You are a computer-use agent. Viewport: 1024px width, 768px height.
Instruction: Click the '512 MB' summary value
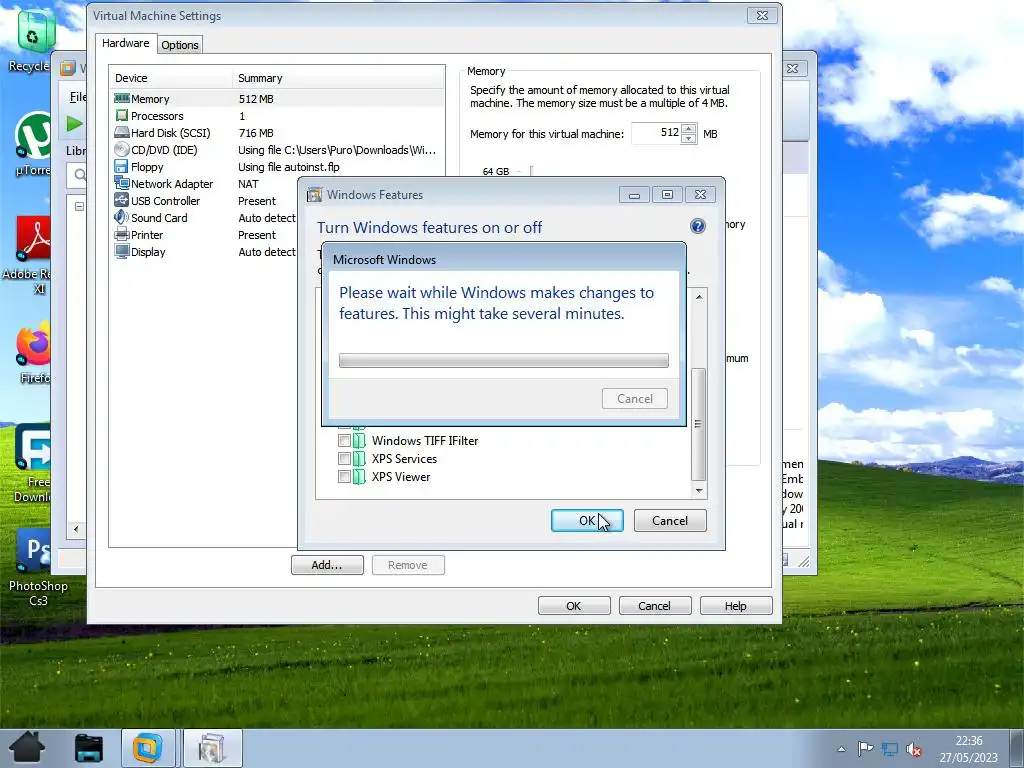point(256,99)
